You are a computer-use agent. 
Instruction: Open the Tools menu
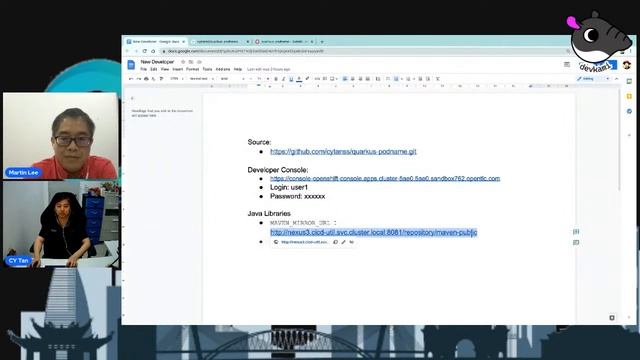pos(207,69)
